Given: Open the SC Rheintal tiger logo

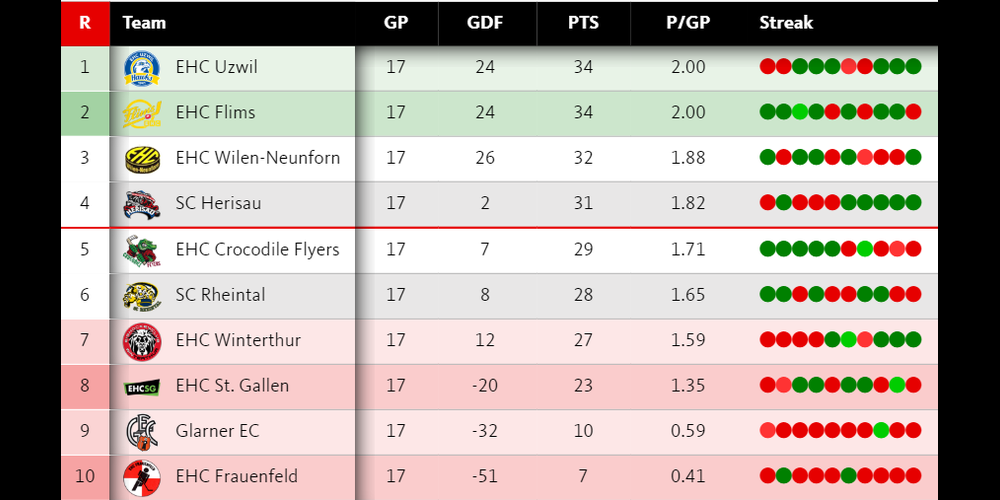Looking at the screenshot, I should (x=142, y=295).
